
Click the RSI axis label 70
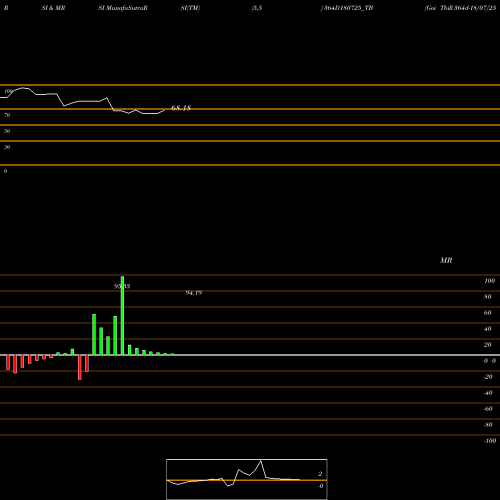click(7, 115)
